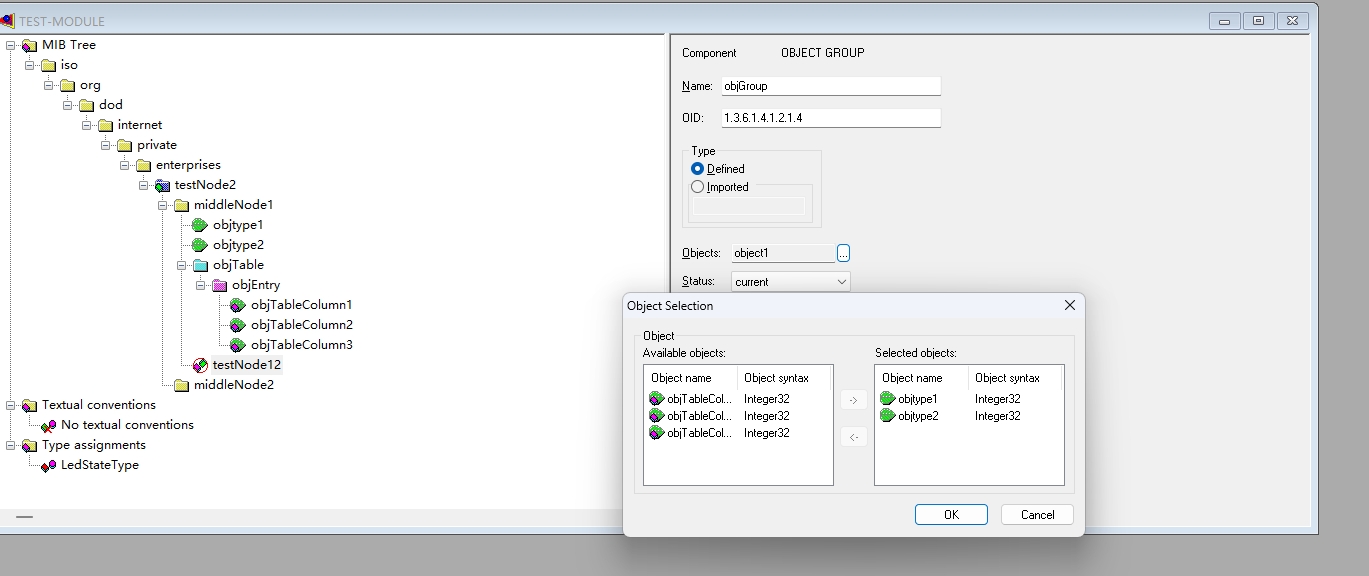Image resolution: width=1369 pixels, height=576 pixels.
Task: Click Cancel in Object Selection dialog
Action: [x=1037, y=514]
